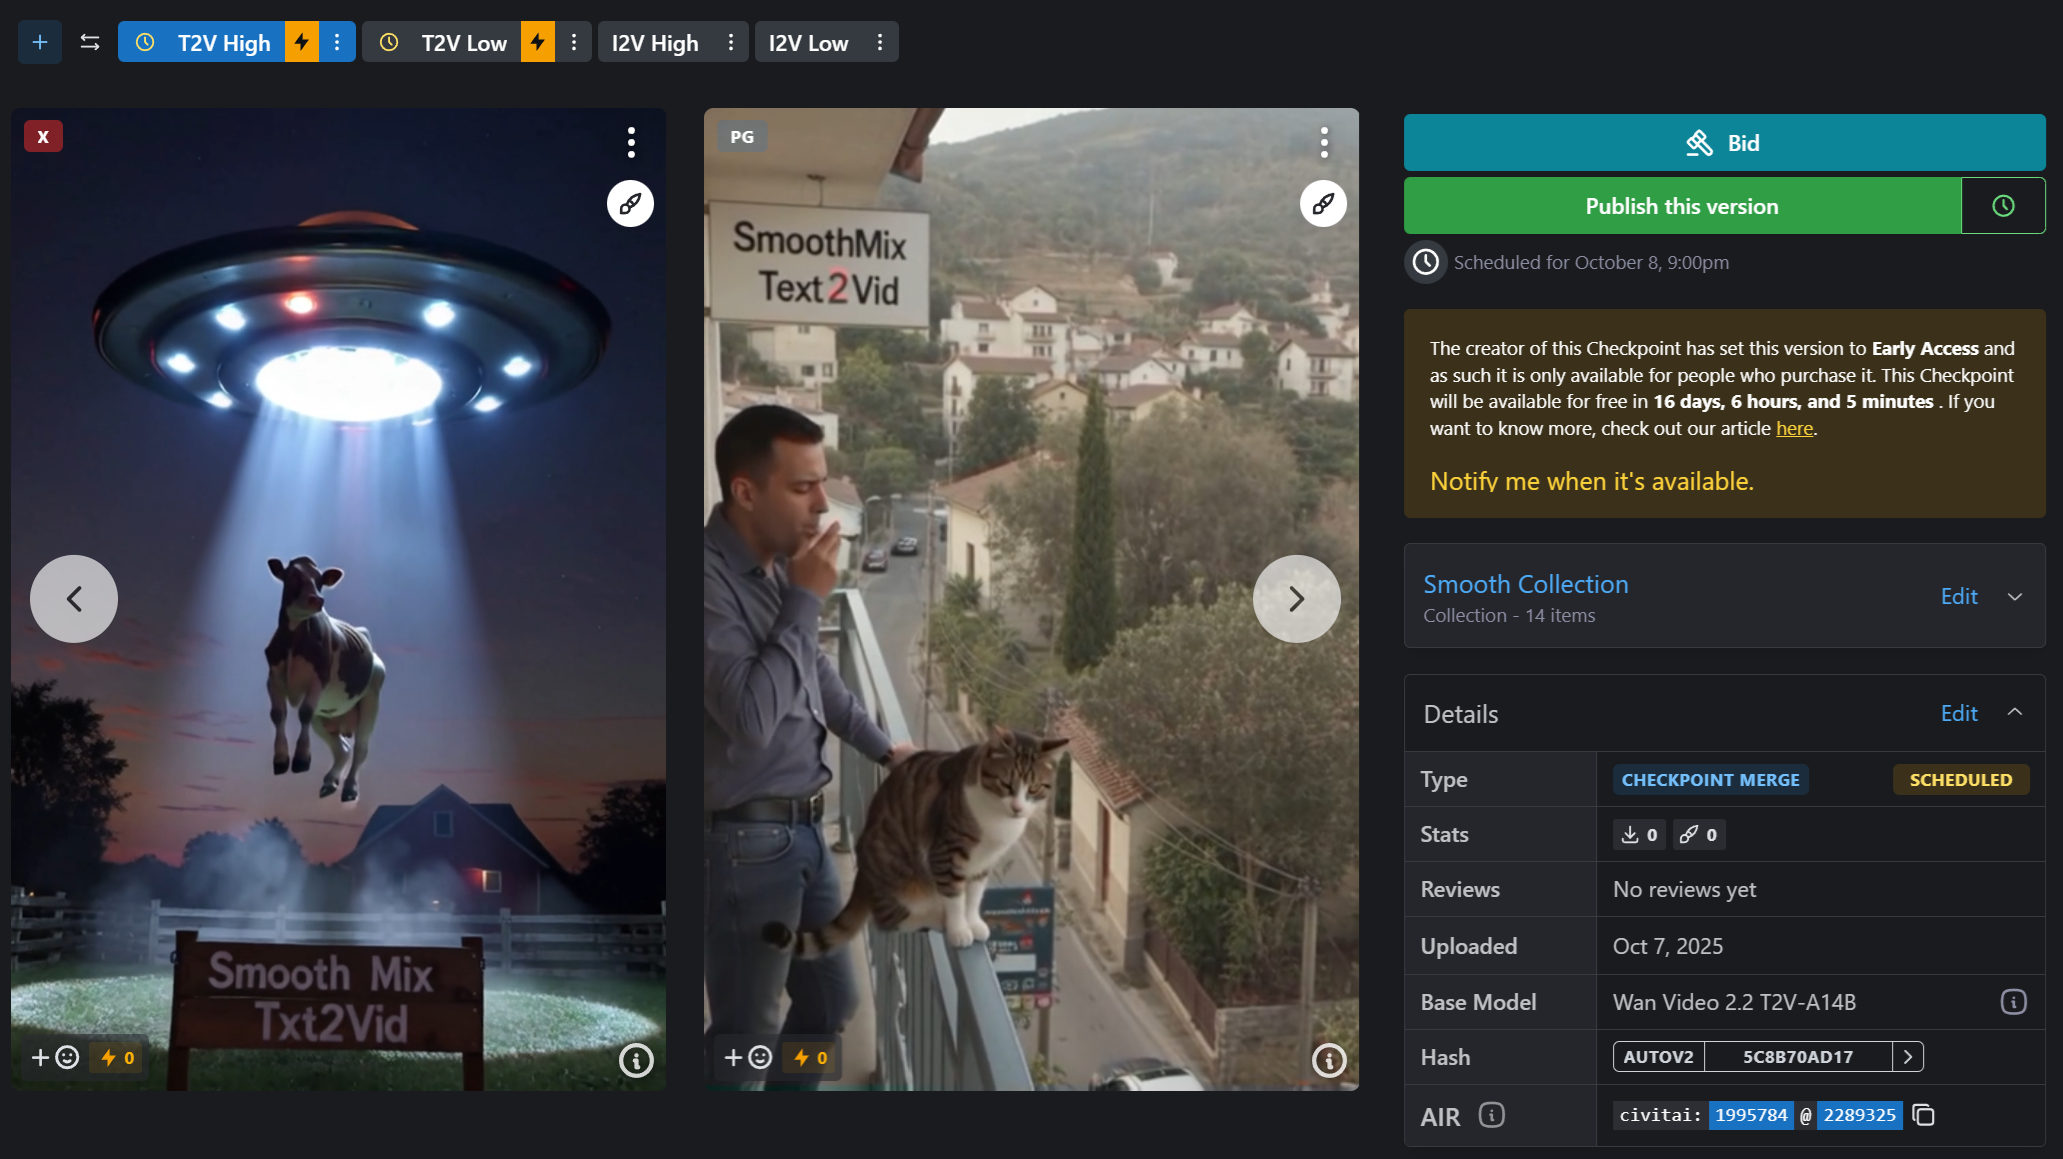
Task: Go to next image in carousel
Action: (x=1296, y=599)
